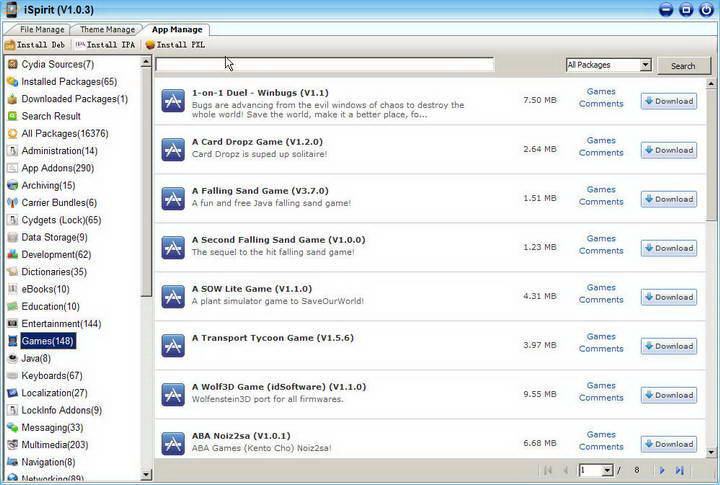This screenshot has height=485, width=720.
Task: Select LockInfo Addons(9) category
Action: [x=62, y=410]
